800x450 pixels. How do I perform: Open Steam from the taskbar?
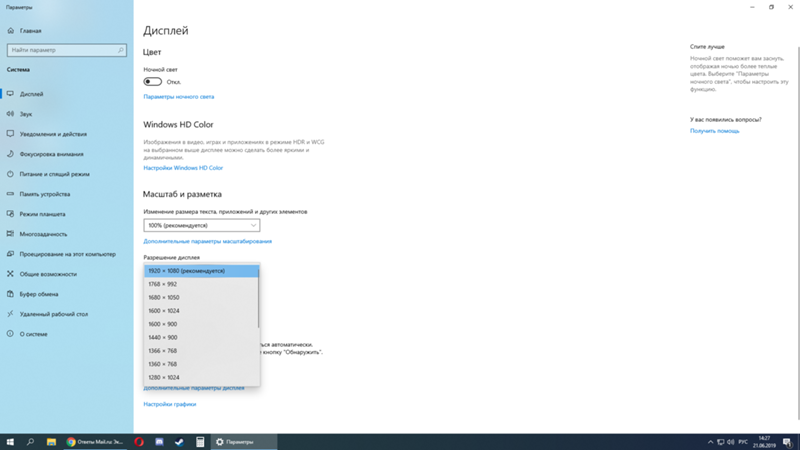pos(180,442)
